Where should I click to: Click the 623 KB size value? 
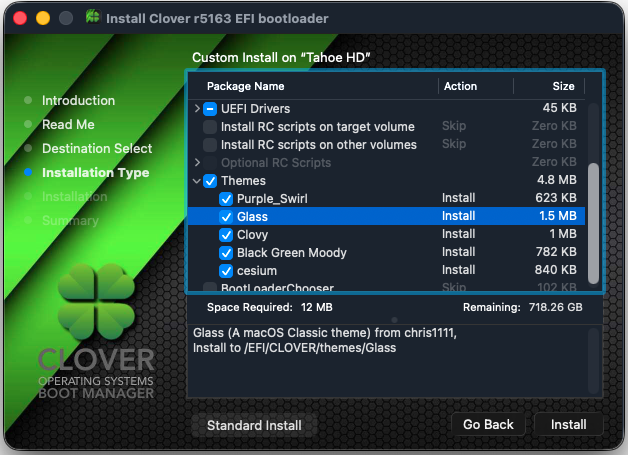556,198
